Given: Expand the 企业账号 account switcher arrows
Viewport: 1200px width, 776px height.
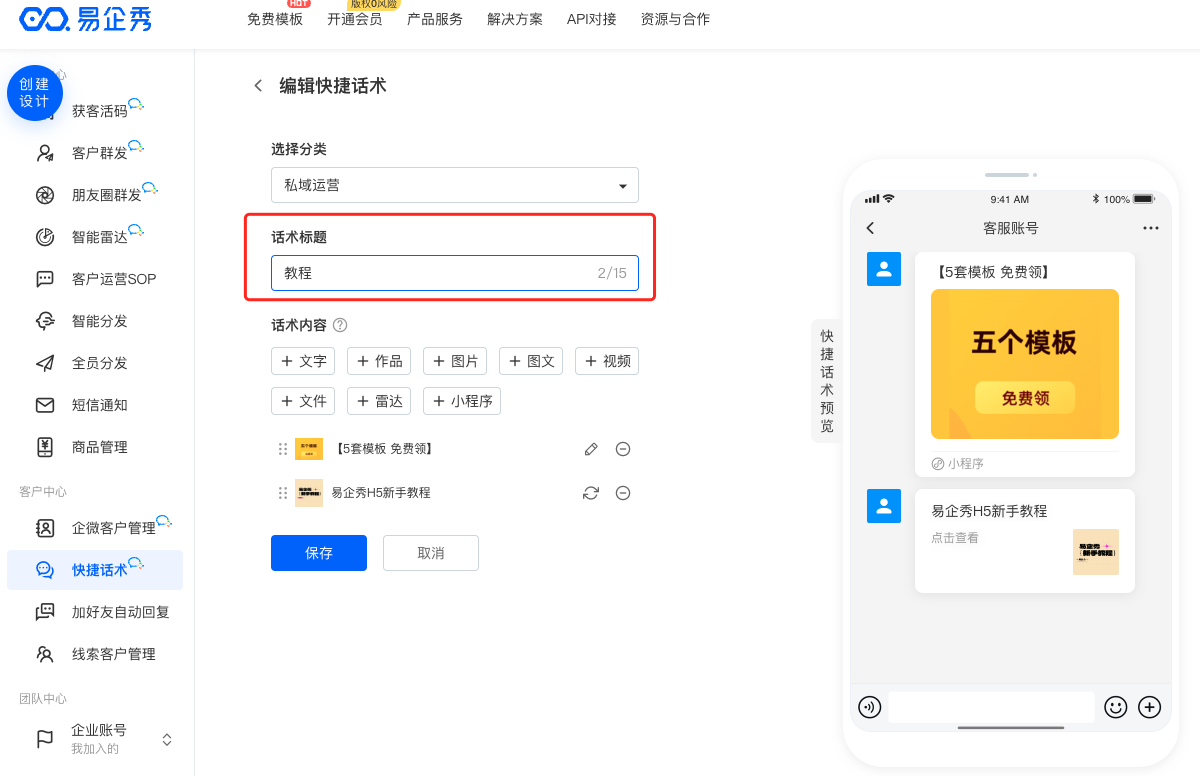Looking at the screenshot, I should click(167, 739).
